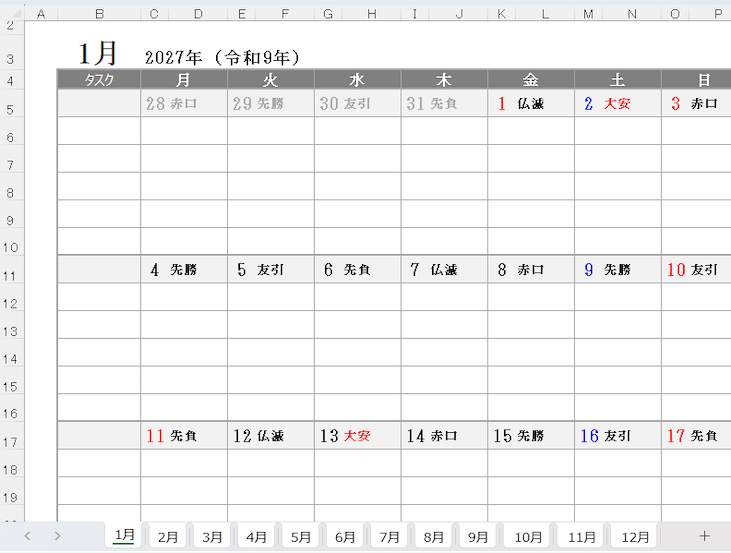Select the date cell 8 赤口
731x553 pixels.
pyautogui.click(x=531, y=269)
